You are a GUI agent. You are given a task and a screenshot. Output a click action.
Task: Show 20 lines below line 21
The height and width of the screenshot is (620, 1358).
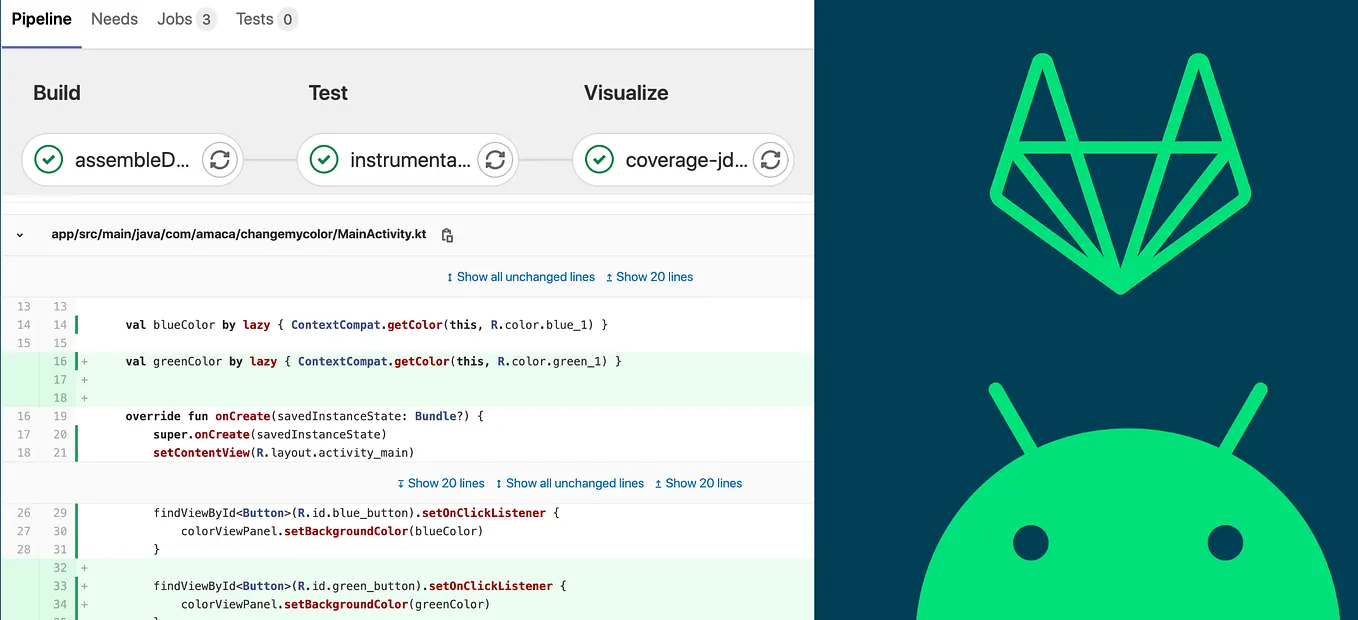440,483
